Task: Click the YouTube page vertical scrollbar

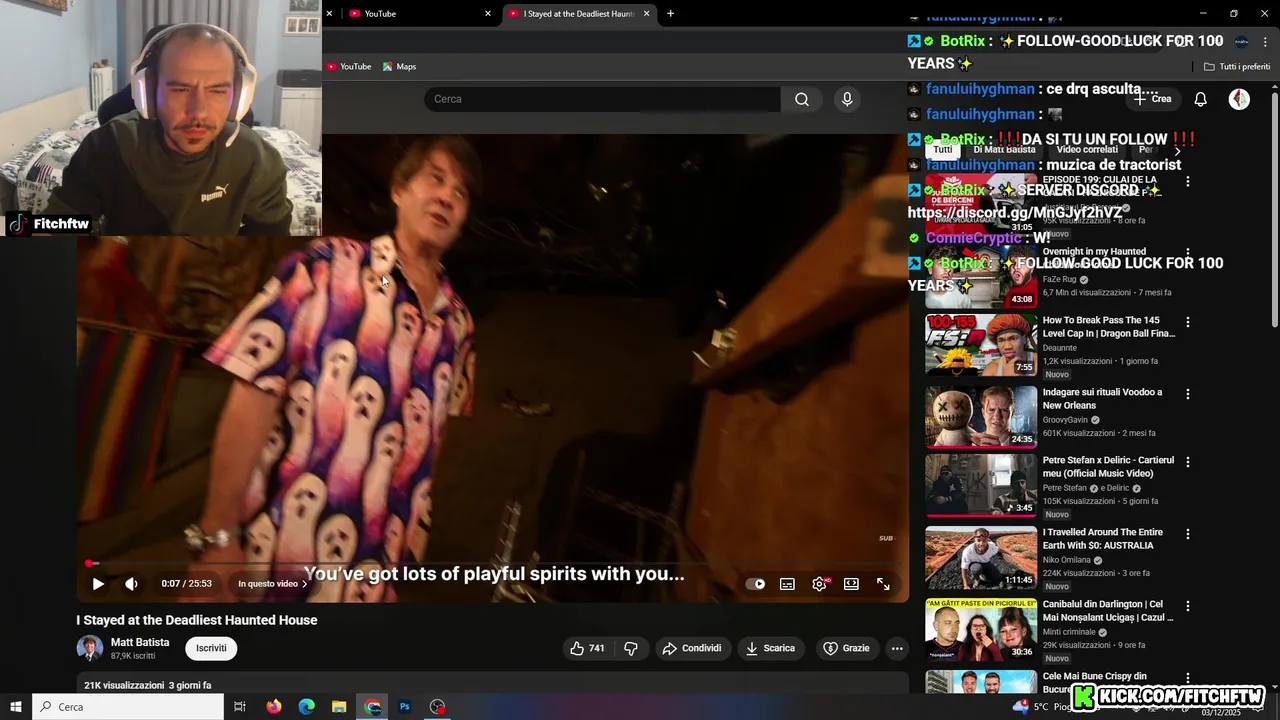Action: [x=1274, y=210]
